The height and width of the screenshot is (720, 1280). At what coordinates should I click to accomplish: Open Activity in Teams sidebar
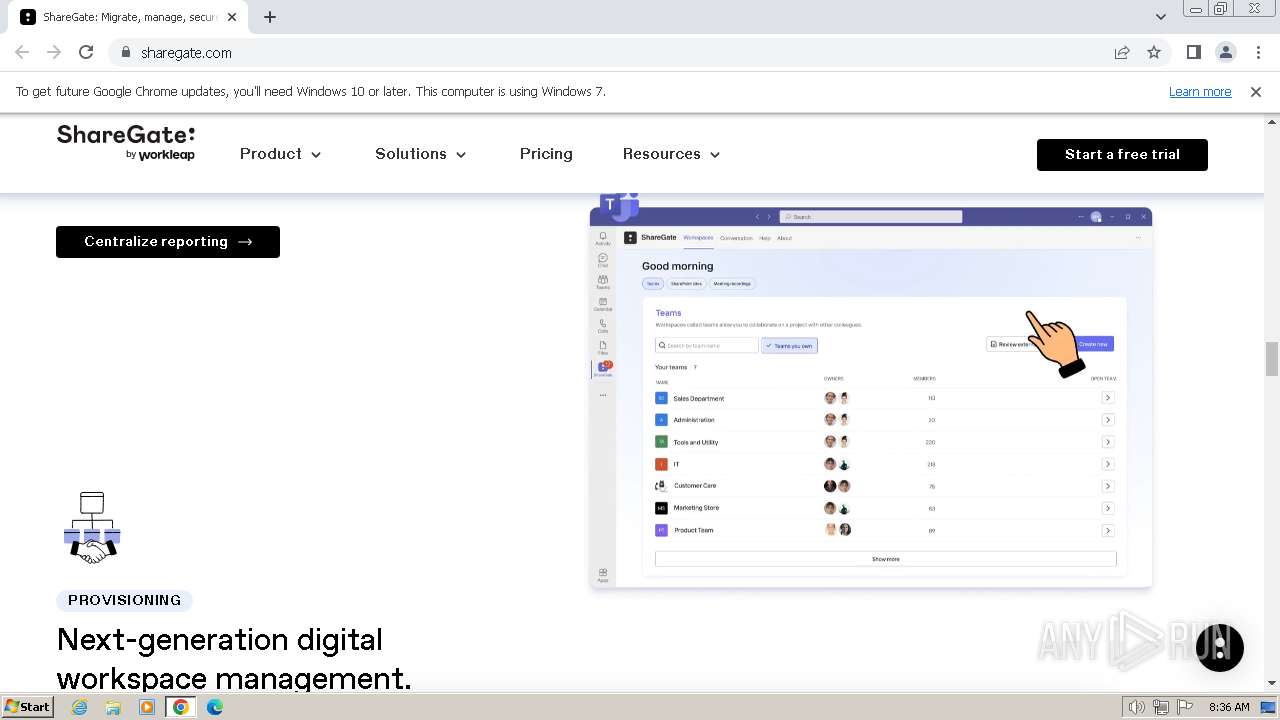point(603,238)
